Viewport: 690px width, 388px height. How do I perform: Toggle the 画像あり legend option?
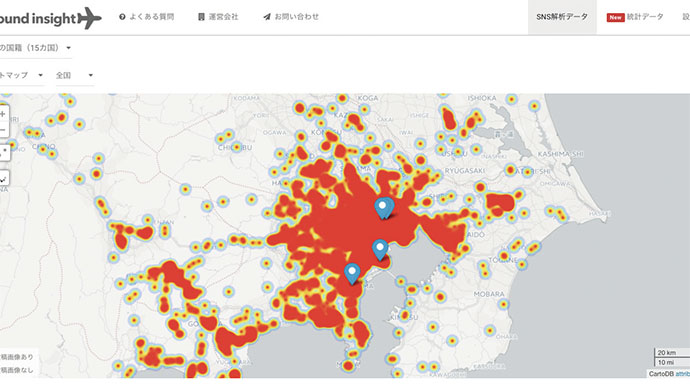point(16,357)
